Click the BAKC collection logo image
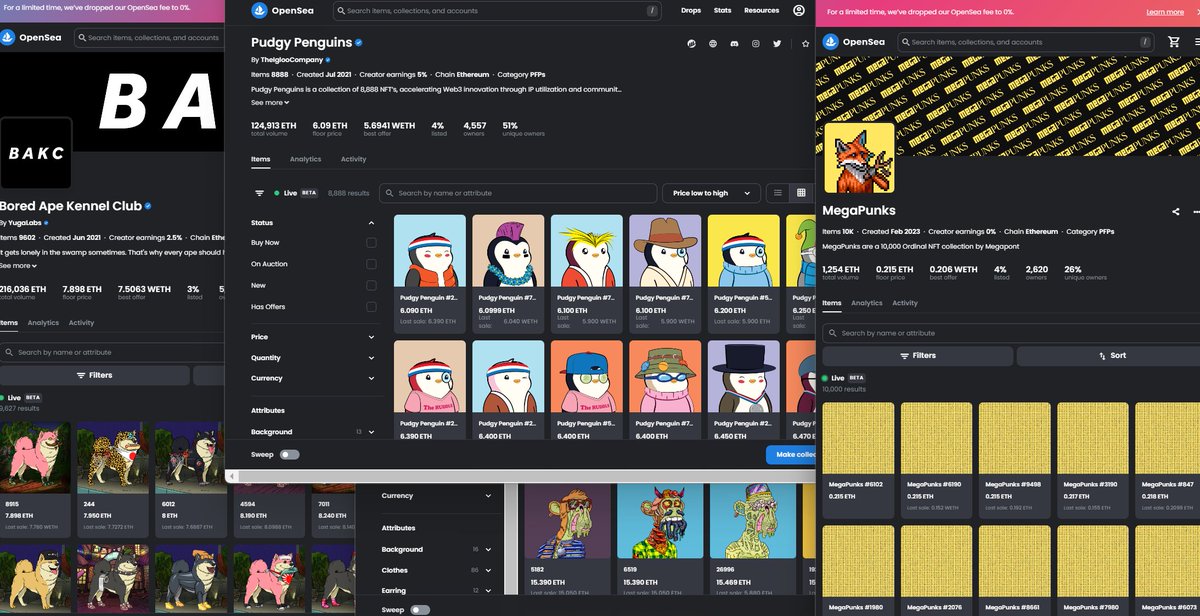1200x616 pixels. pyautogui.click(x=36, y=153)
